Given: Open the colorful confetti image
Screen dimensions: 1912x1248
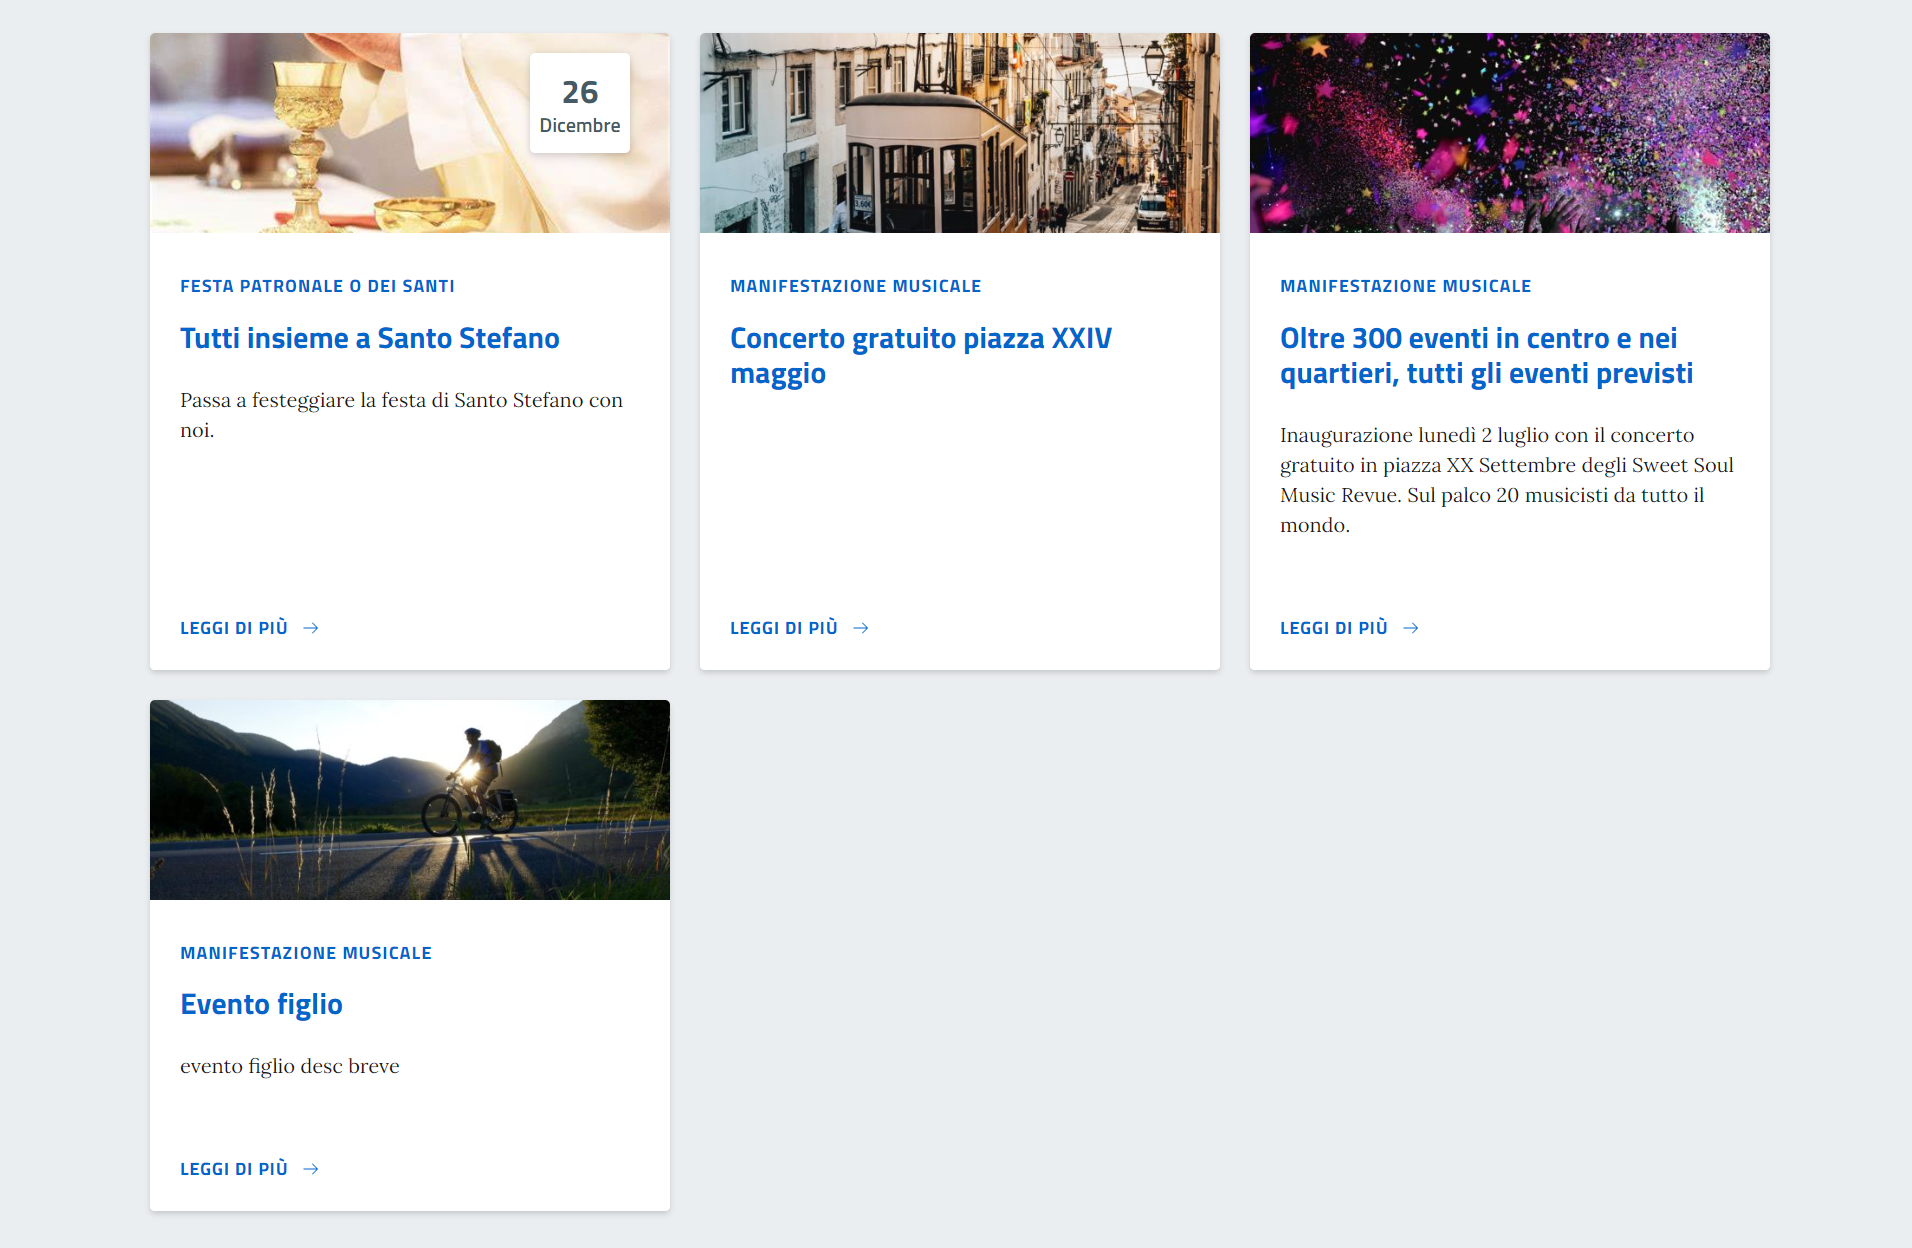Looking at the screenshot, I should click(1509, 133).
